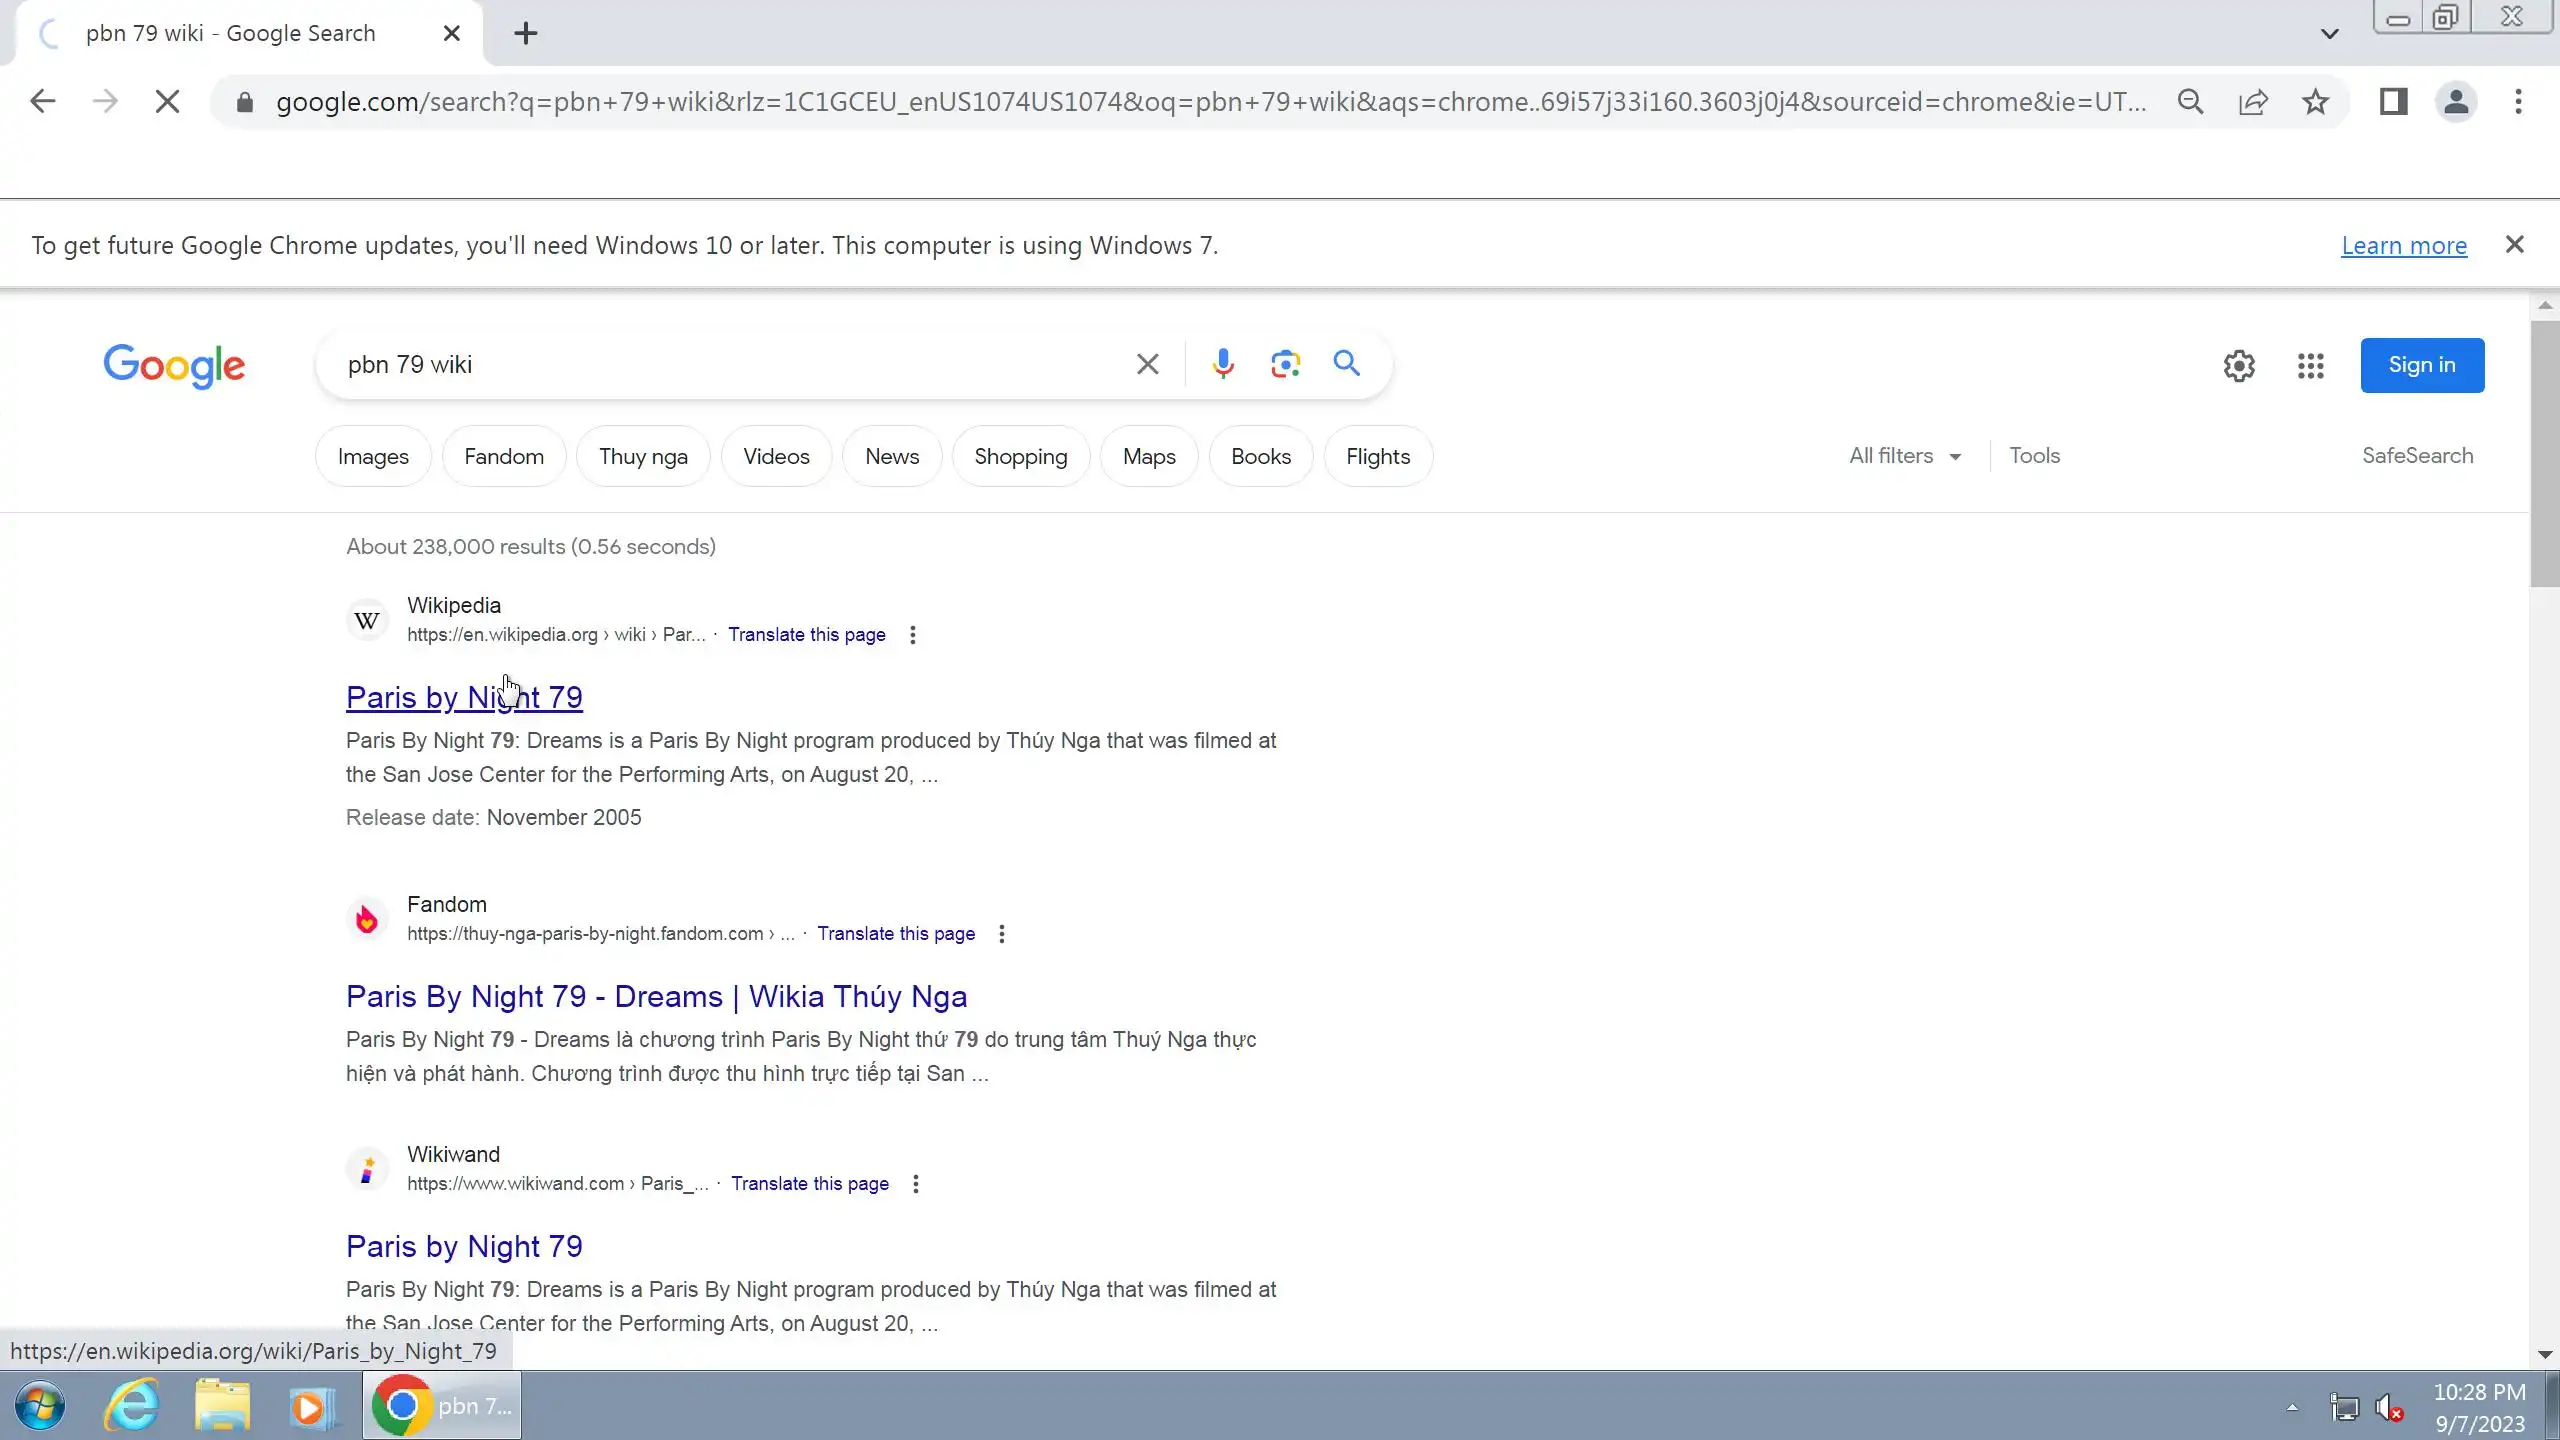This screenshot has height=1440, width=2560.
Task: Open the SafeSearch settings
Action: [x=2417, y=456]
